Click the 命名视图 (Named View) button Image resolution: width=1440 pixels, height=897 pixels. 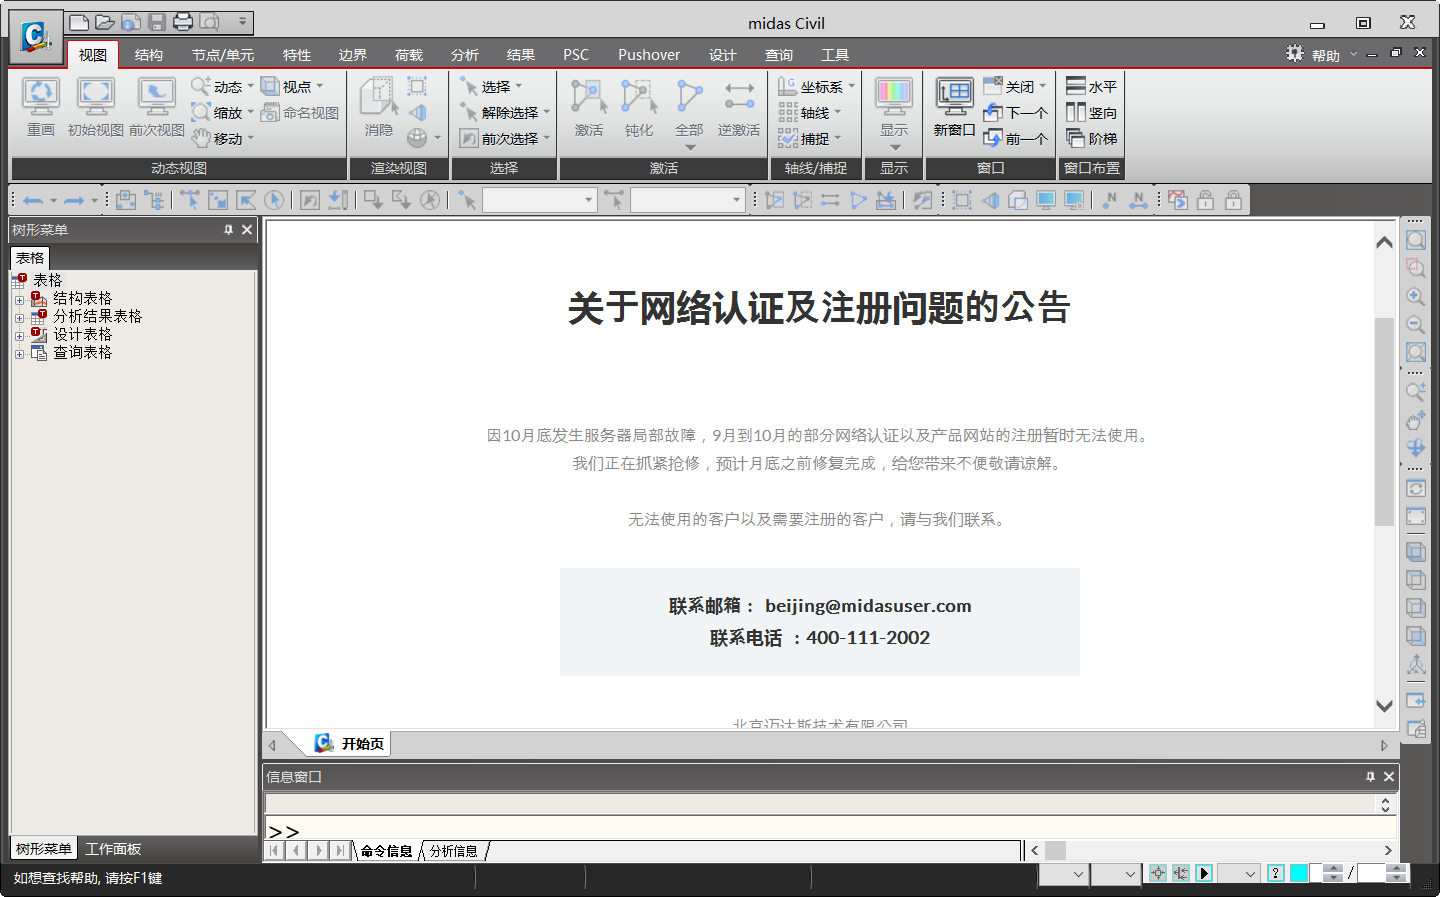(300, 113)
